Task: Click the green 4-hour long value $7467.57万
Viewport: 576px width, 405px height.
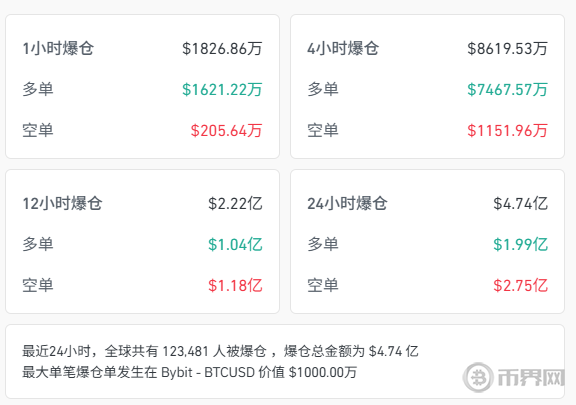Action: pyautogui.click(x=507, y=89)
